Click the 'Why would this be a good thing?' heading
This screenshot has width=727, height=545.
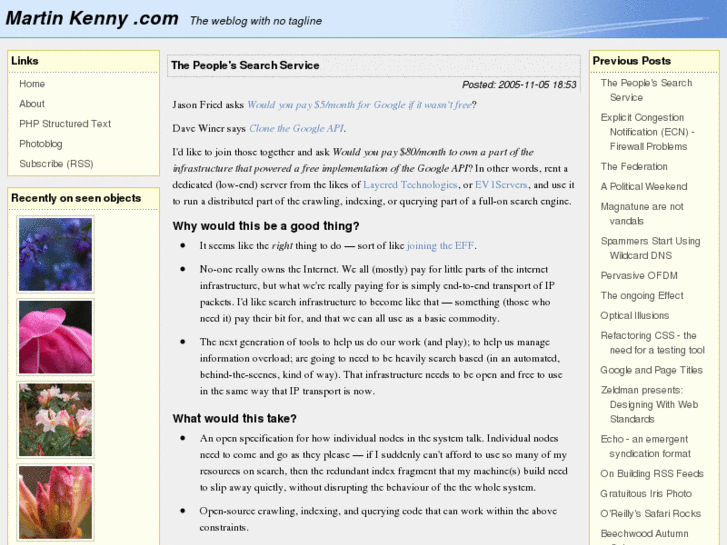266,226
